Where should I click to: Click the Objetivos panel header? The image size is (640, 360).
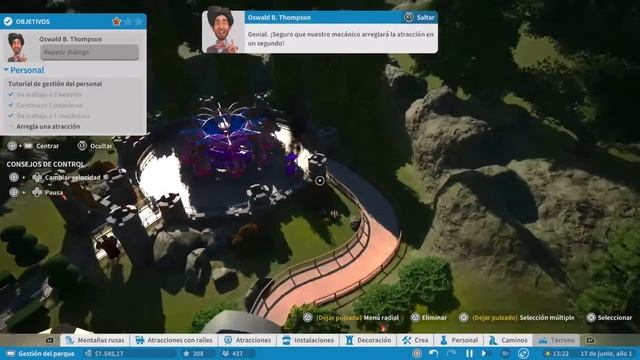73,21
